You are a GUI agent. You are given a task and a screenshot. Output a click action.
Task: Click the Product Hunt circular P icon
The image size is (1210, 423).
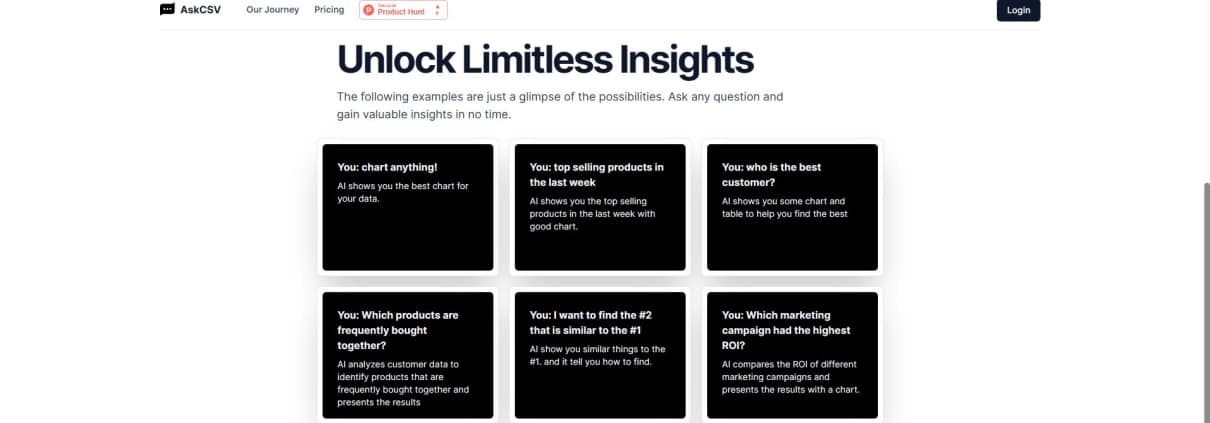[x=369, y=10]
